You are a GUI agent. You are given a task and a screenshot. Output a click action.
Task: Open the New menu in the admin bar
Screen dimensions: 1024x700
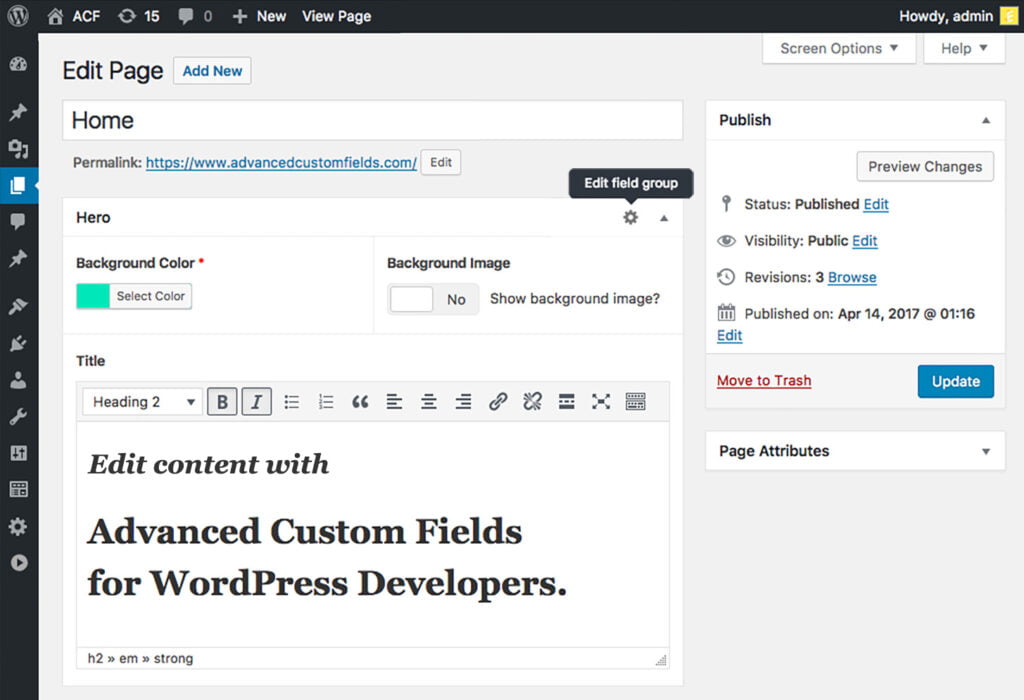[258, 15]
